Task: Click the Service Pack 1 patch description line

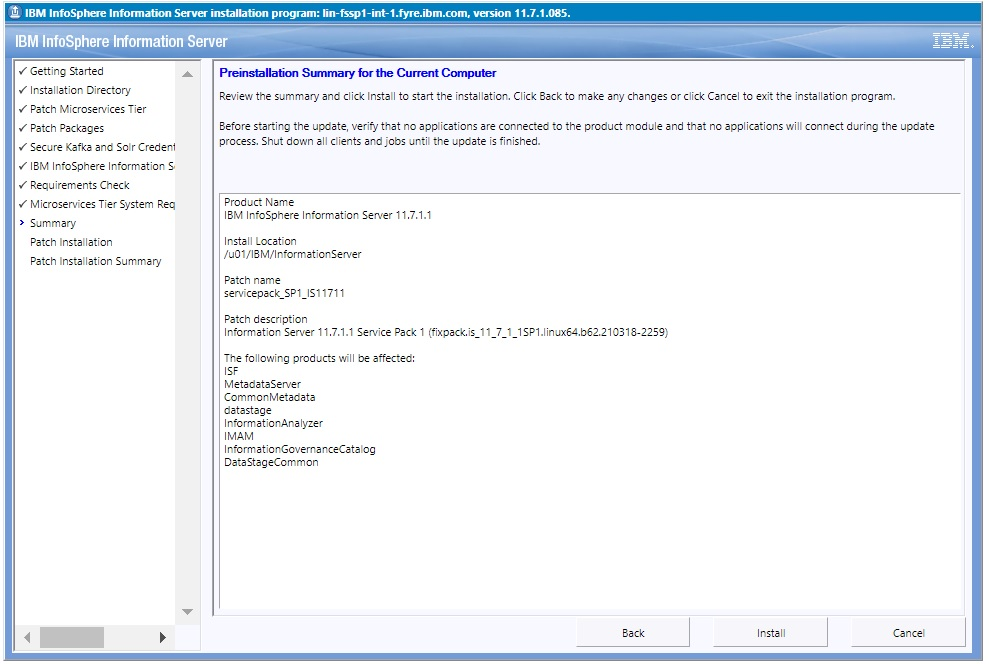Action: [x=446, y=332]
